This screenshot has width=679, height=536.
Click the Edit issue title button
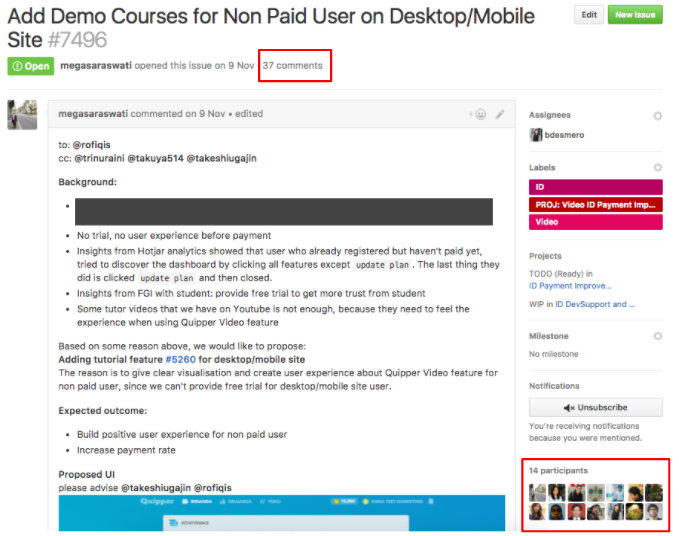pos(589,15)
